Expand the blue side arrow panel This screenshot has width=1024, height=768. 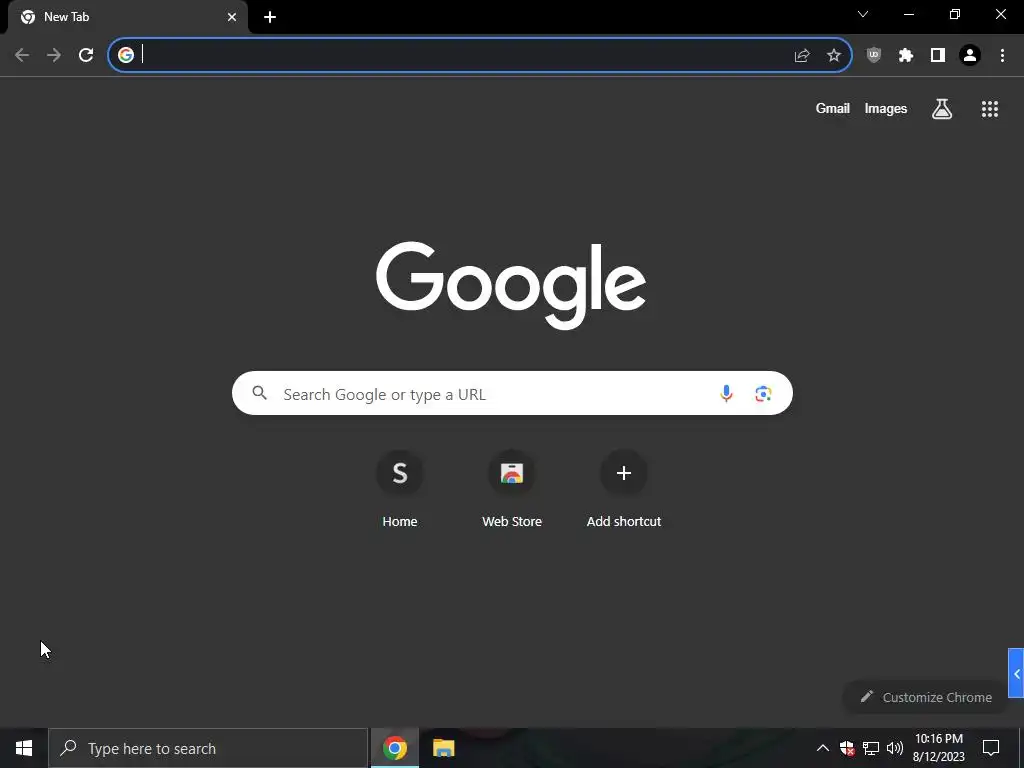tap(1016, 673)
